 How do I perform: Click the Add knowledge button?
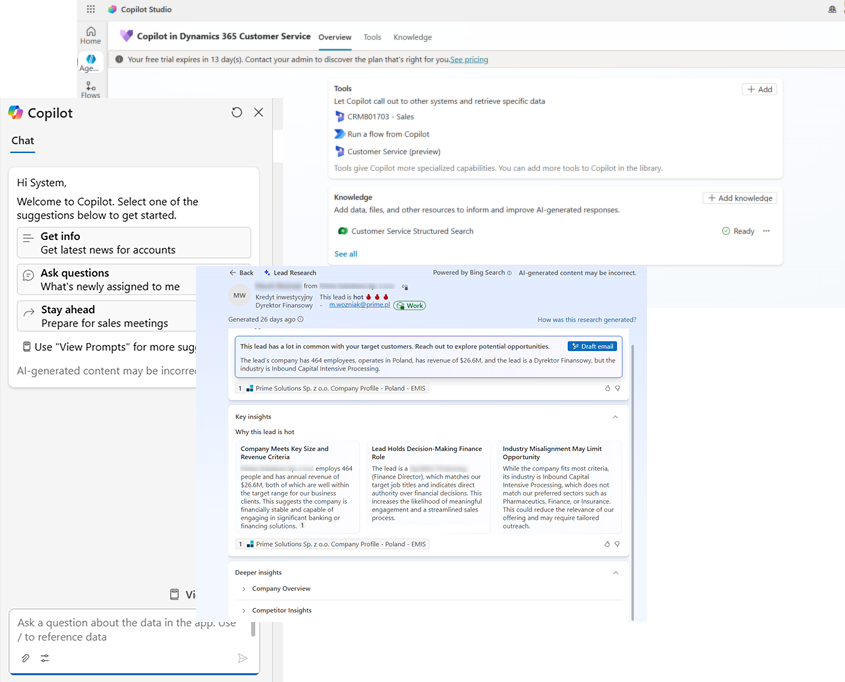740,198
